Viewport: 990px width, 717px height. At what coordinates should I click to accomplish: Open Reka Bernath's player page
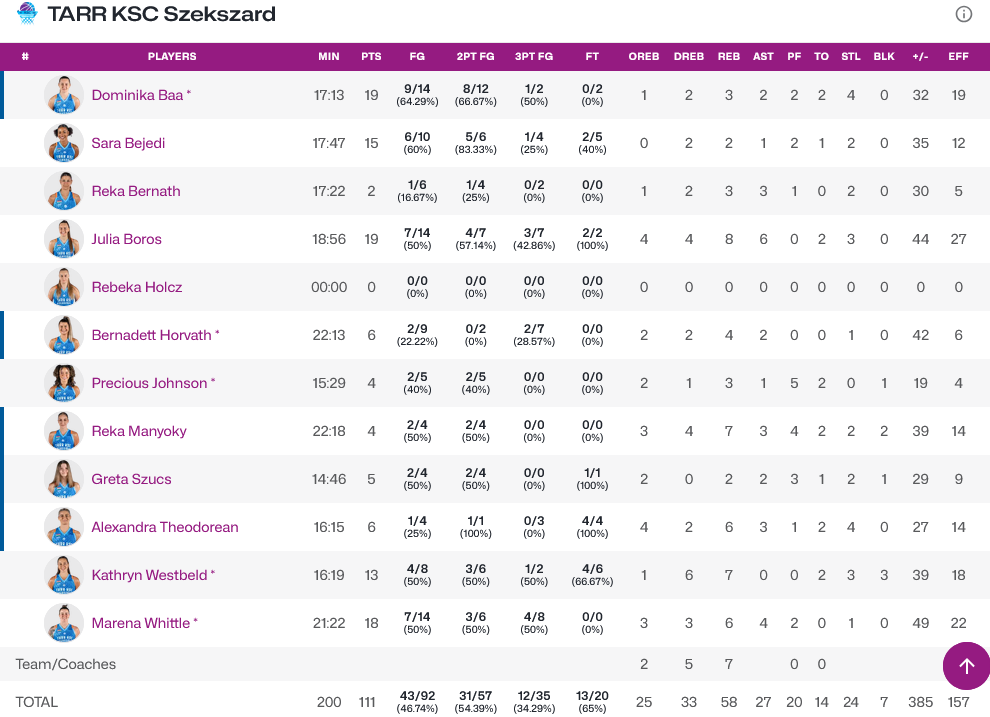(136, 191)
